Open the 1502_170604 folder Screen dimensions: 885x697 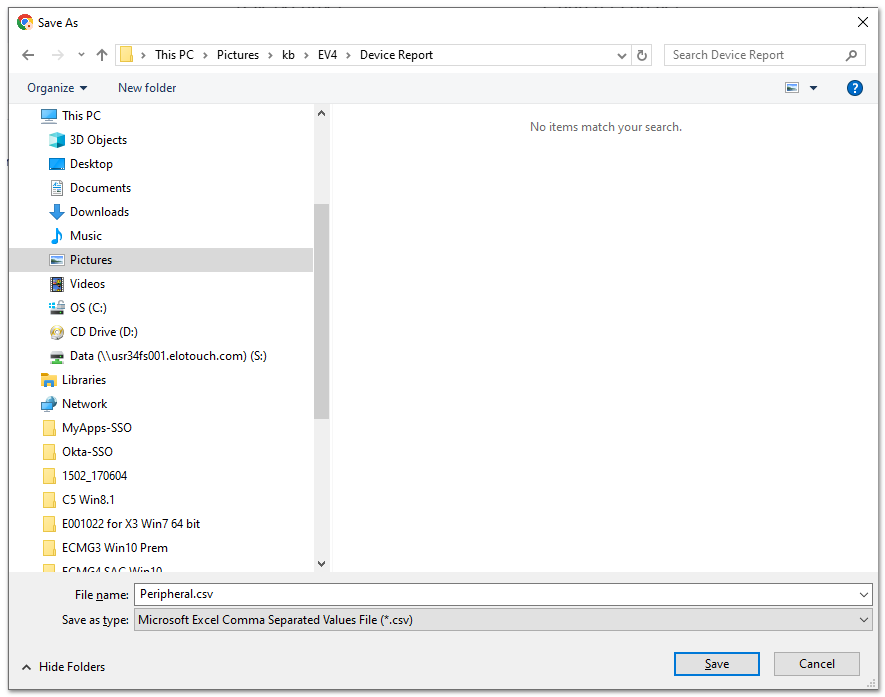[x=94, y=476]
